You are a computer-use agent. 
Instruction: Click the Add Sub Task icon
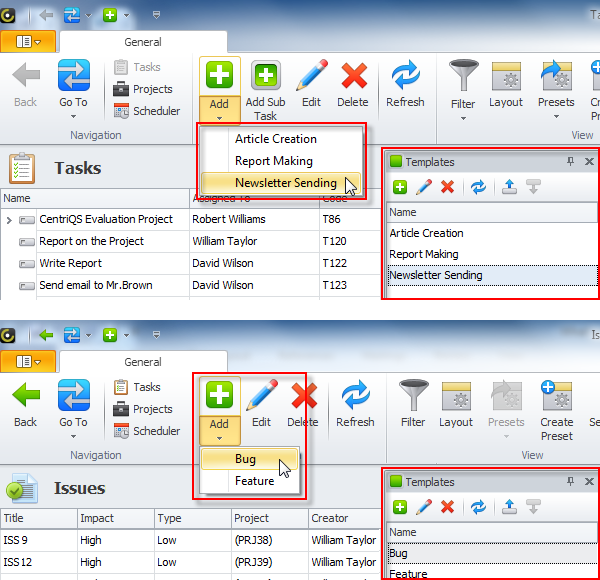point(265,77)
